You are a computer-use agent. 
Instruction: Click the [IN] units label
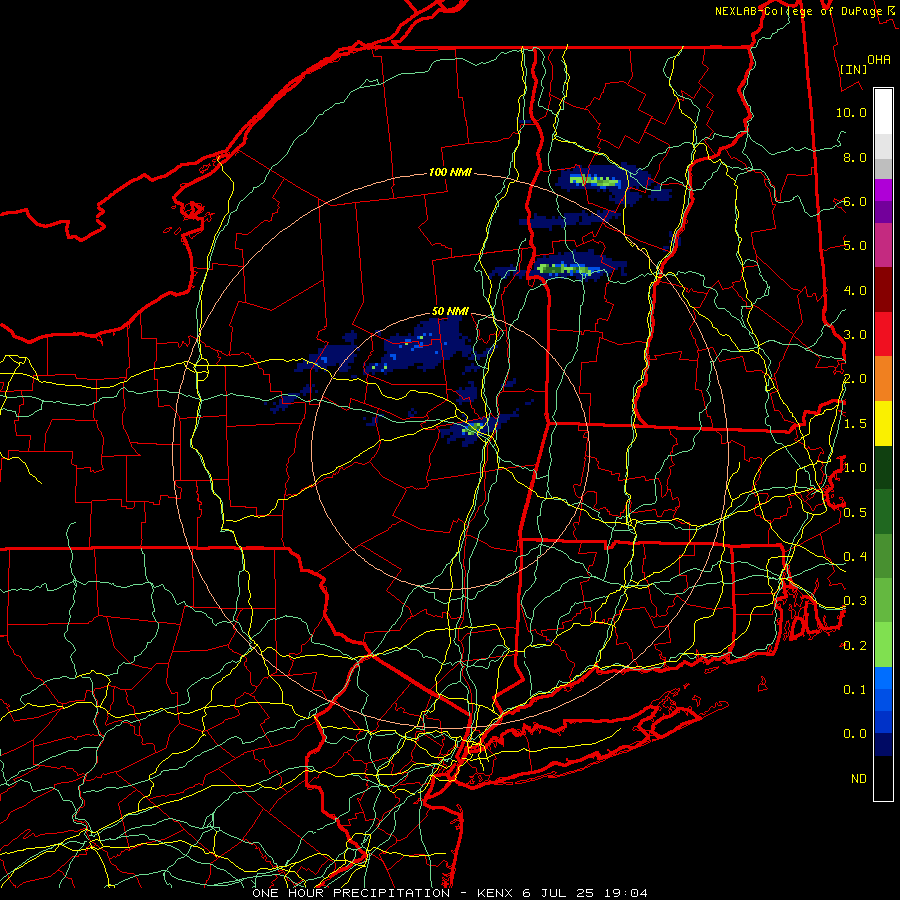tap(853, 69)
